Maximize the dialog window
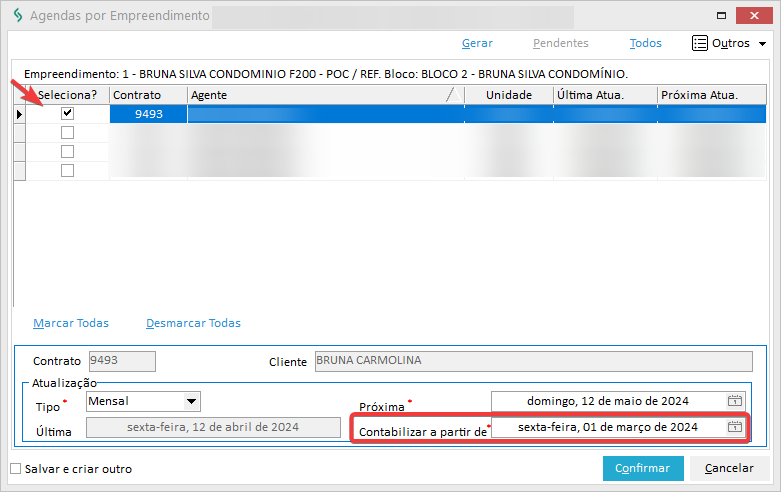781x492 pixels. [x=720, y=15]
